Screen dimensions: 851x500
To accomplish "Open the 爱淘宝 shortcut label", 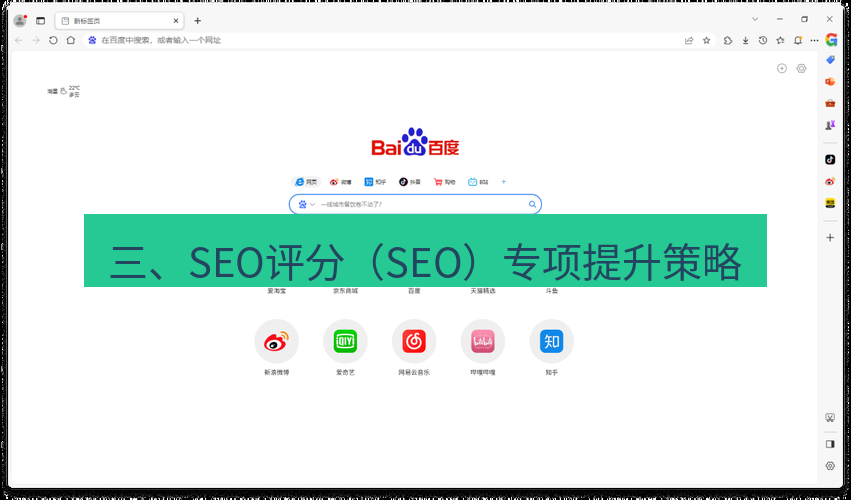I will click(277, 290).
